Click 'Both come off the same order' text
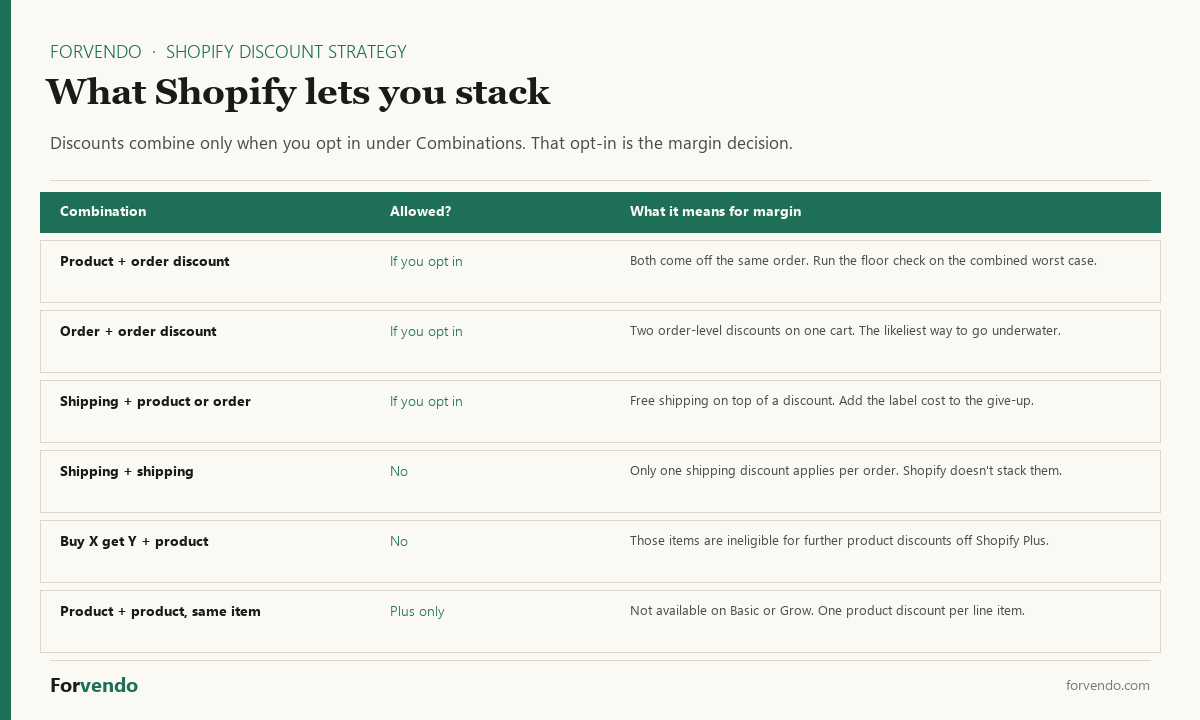This screenshot has width=1200, height=720. (x=863, y=260)
